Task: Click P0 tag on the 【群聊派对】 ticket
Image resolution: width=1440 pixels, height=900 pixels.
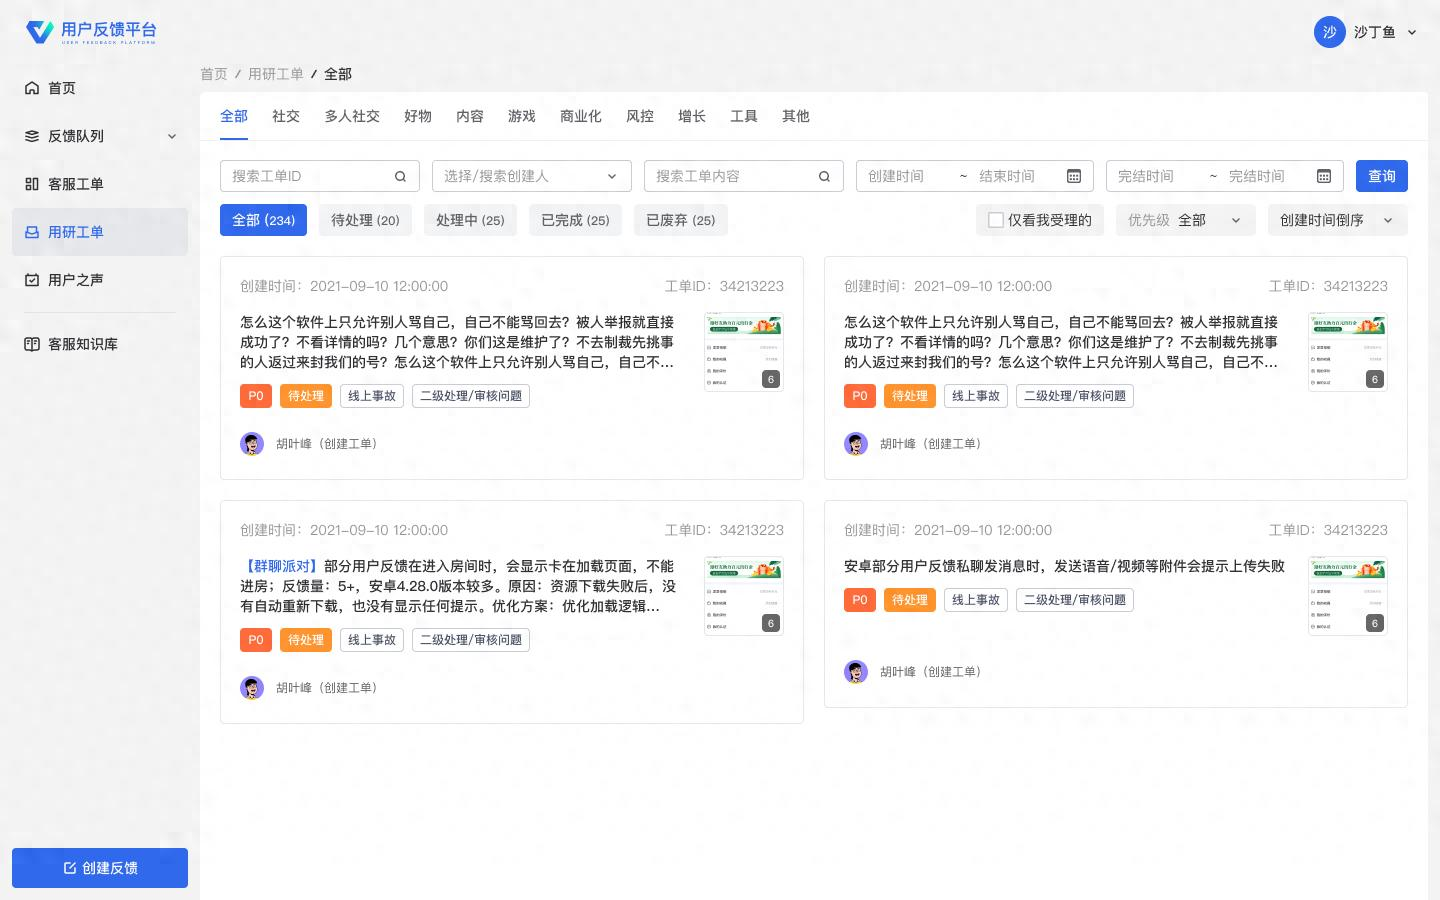Action: click(x=256, y=640)
